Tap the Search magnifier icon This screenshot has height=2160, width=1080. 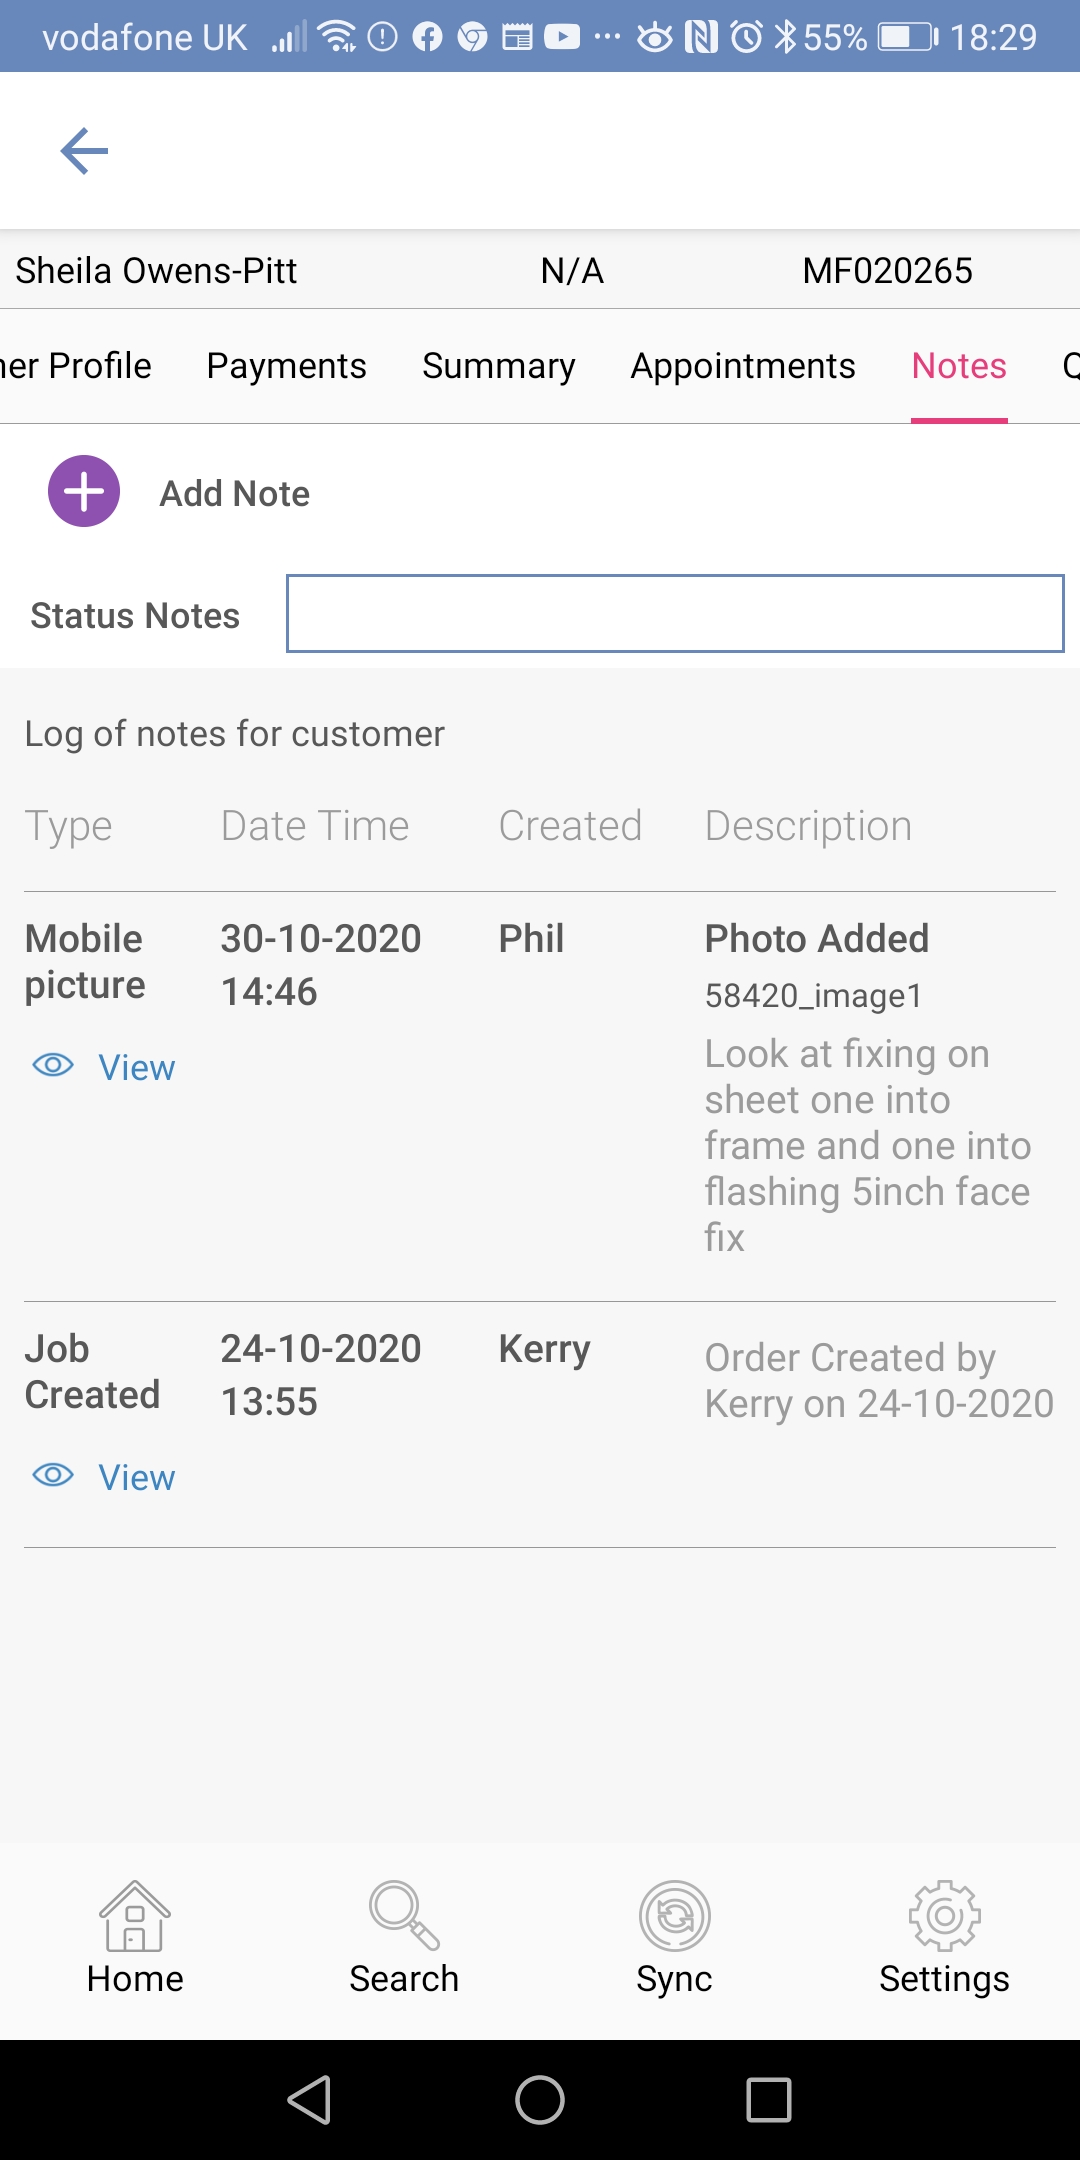pos(404,1916)
